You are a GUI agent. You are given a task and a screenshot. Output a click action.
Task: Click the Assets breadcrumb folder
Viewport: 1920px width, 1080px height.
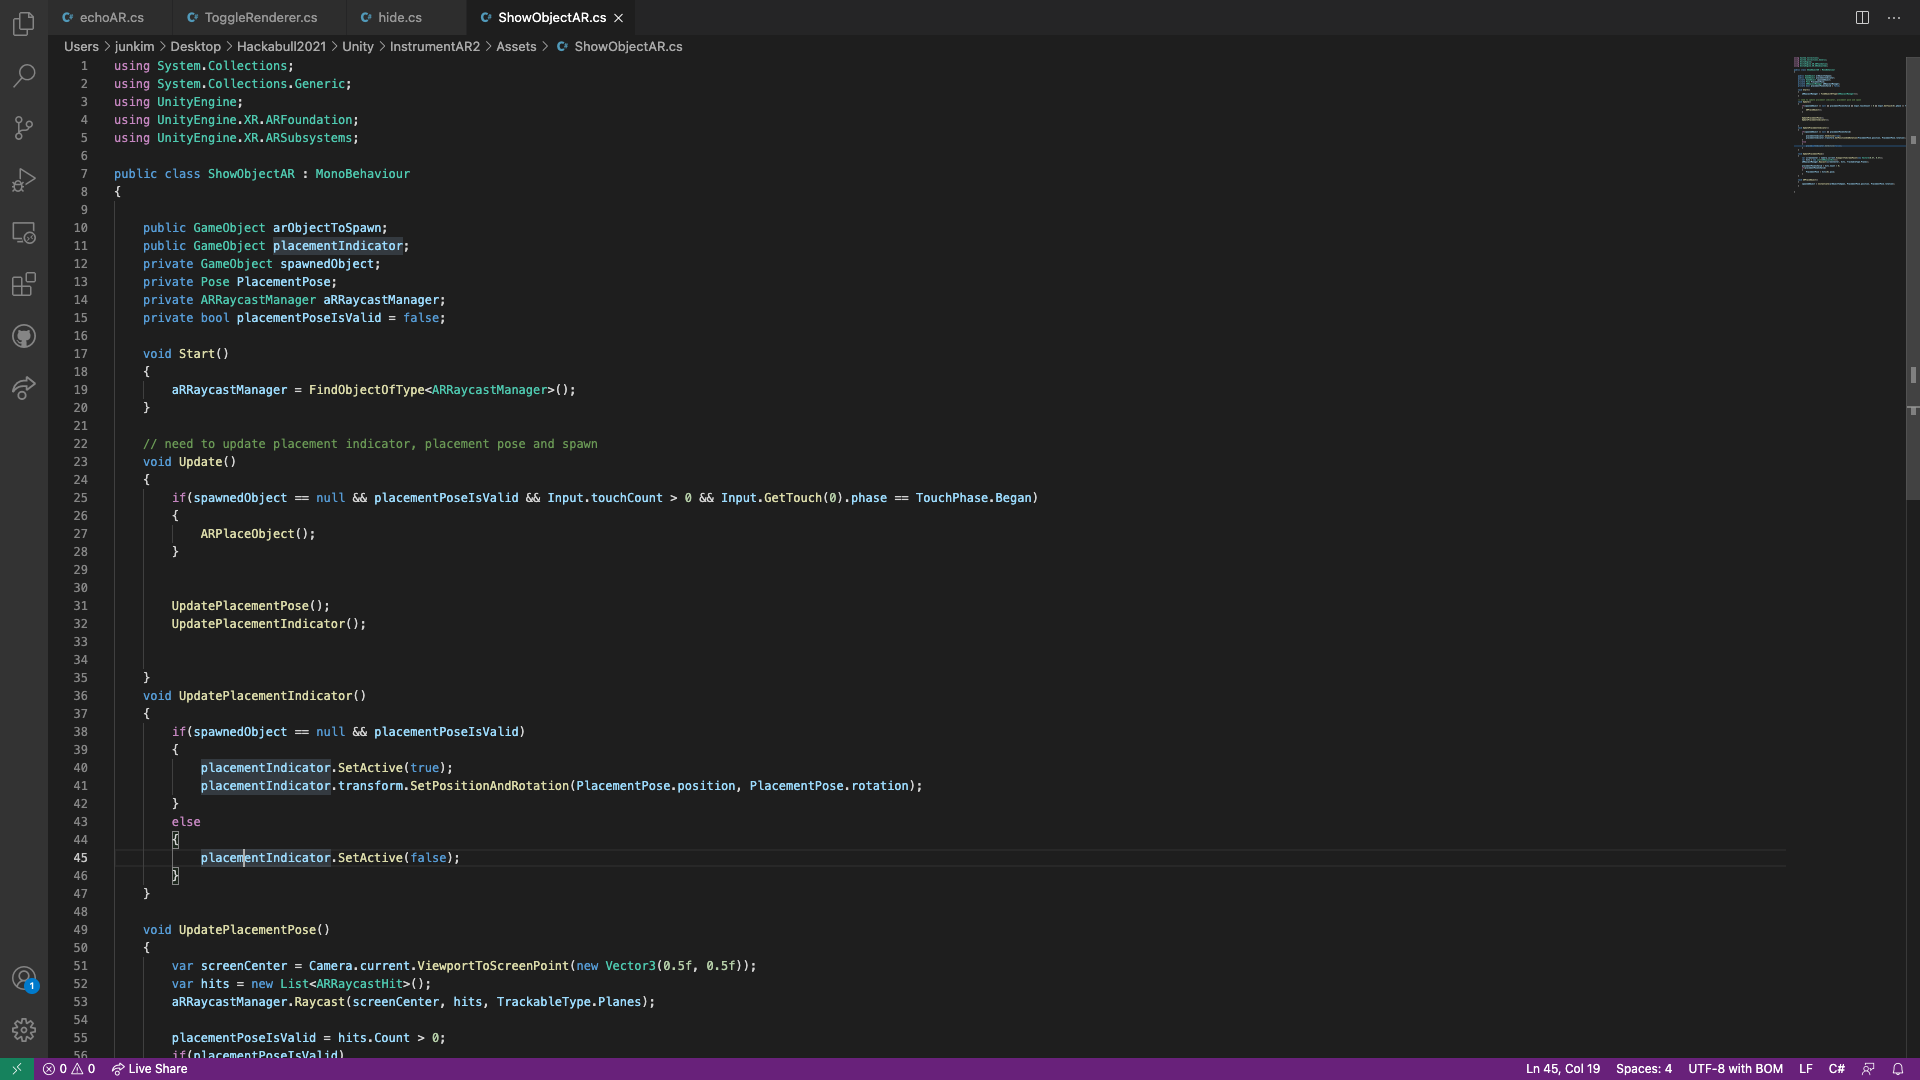tap(516, 47)
